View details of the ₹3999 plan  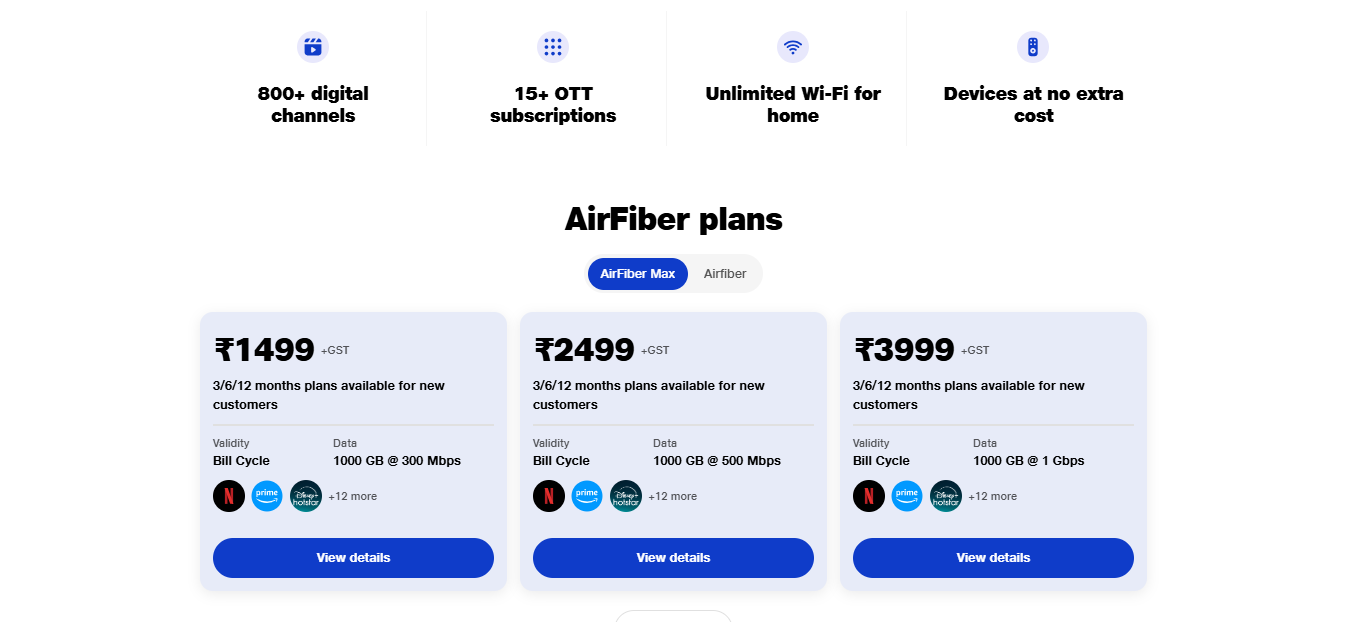click(x=992, y=557)
